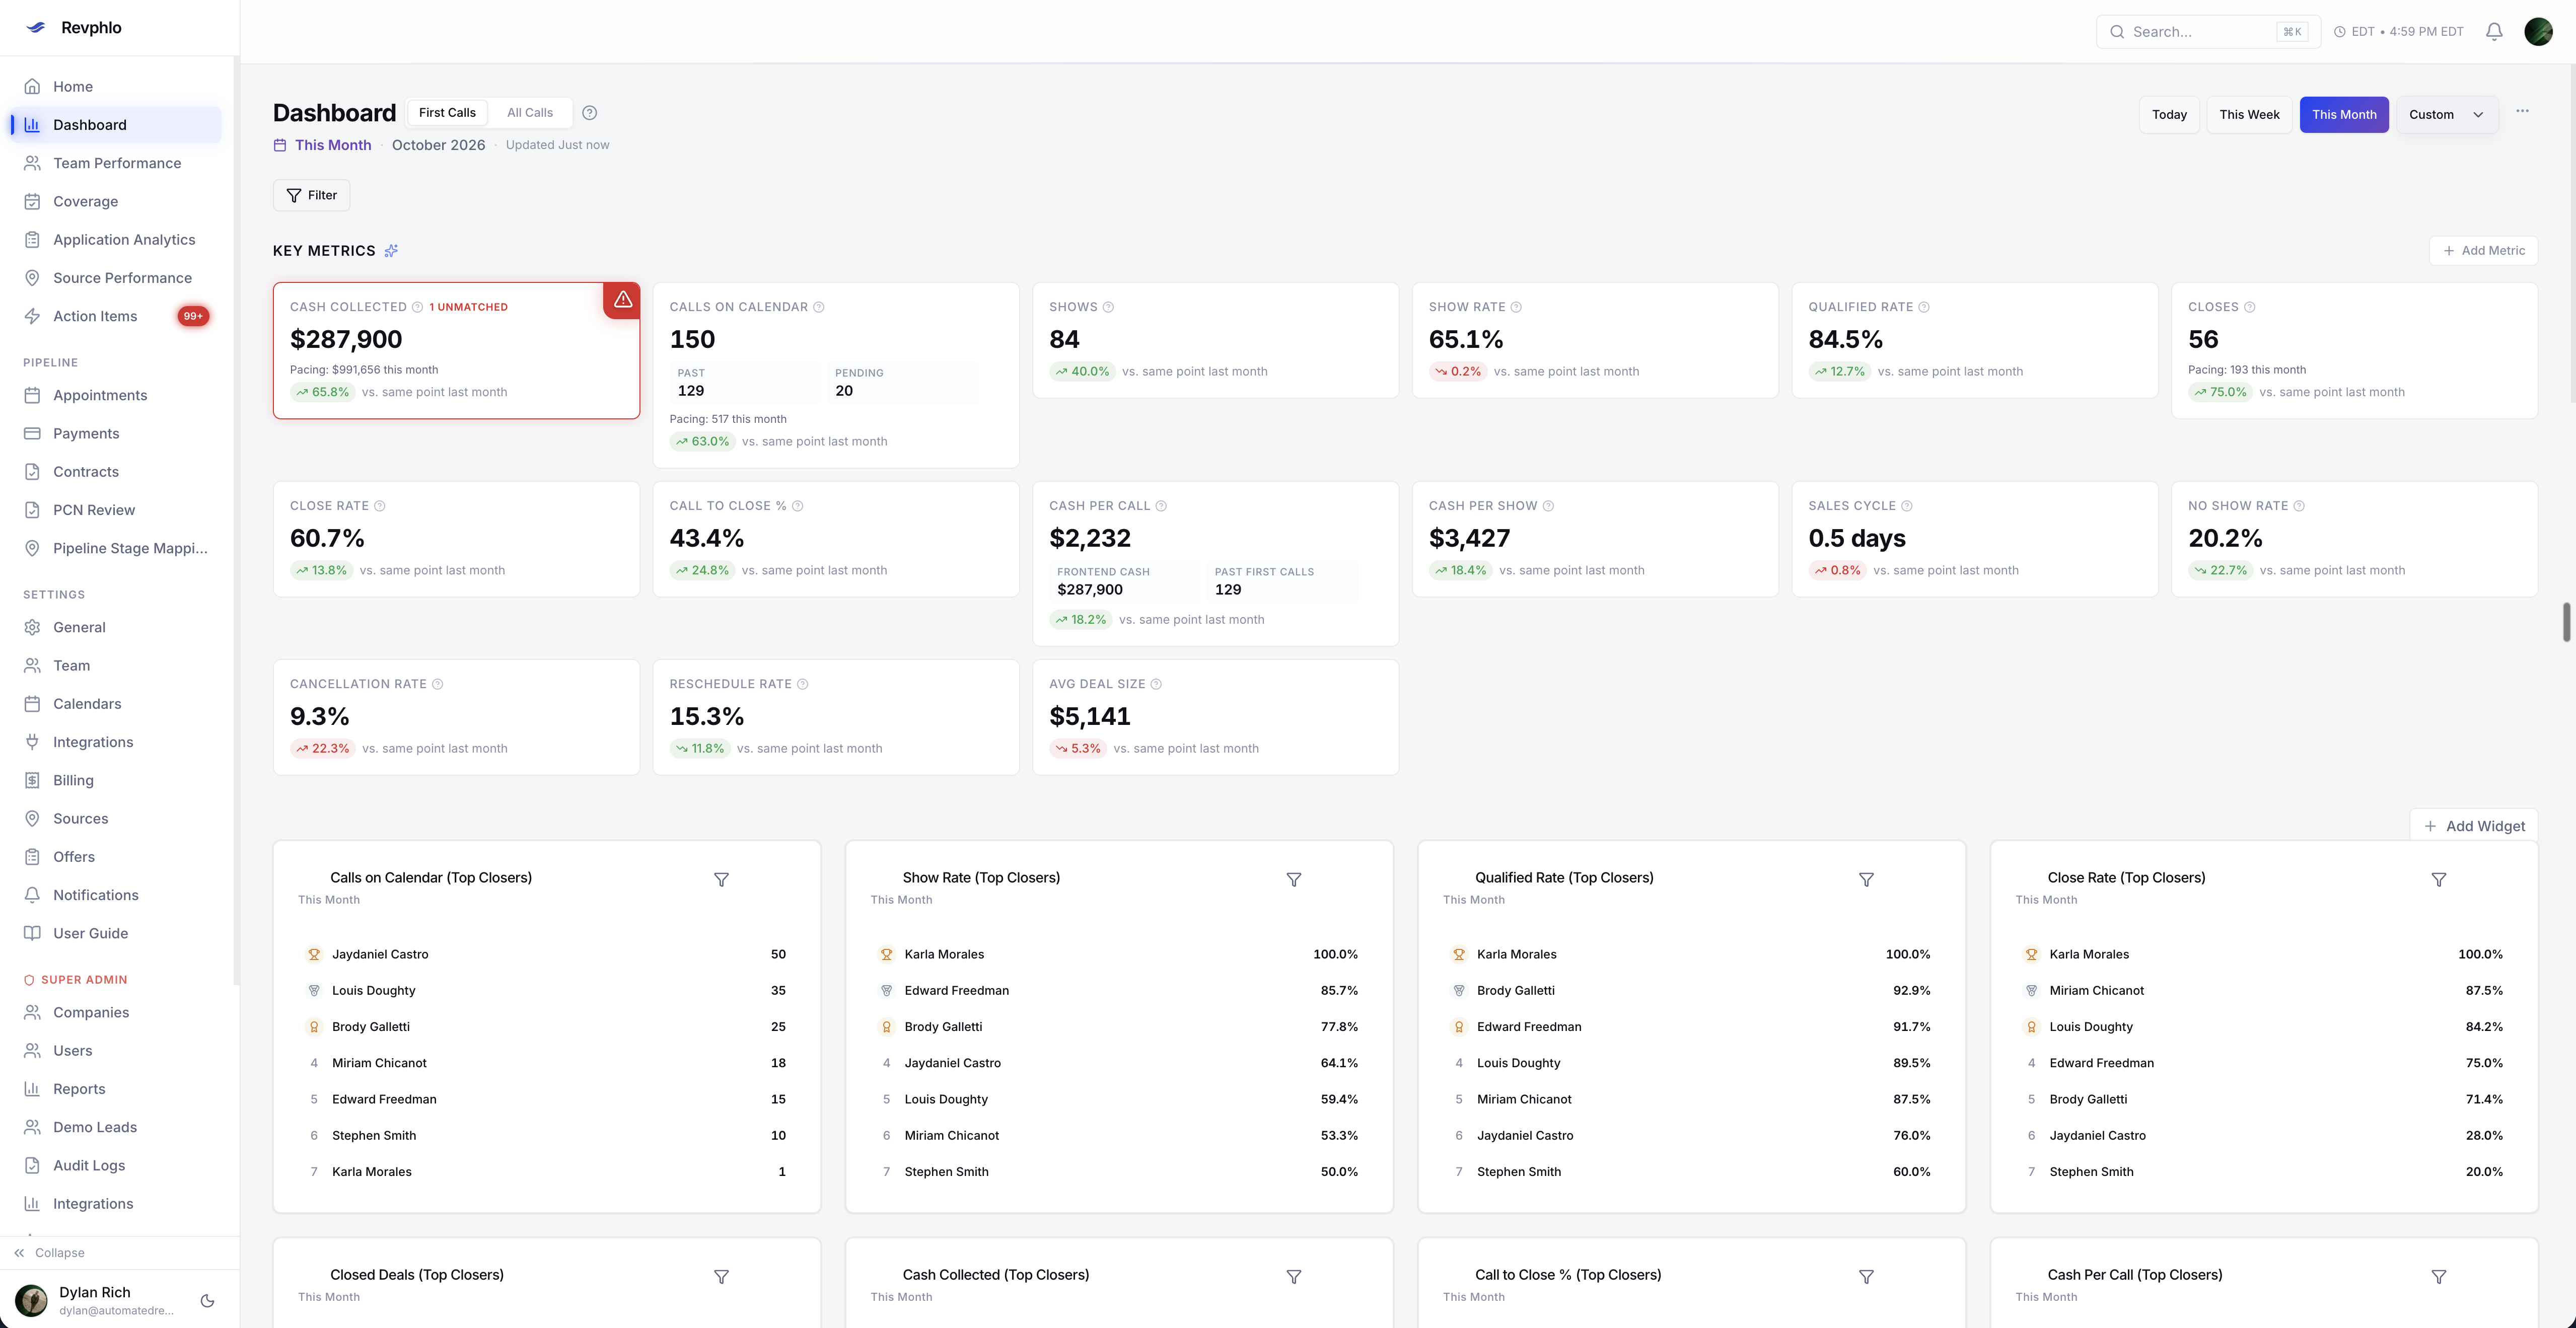Filter the Cash Per Call widget
The height and width of the screenshot is (1328, 2576).
2438,1277
